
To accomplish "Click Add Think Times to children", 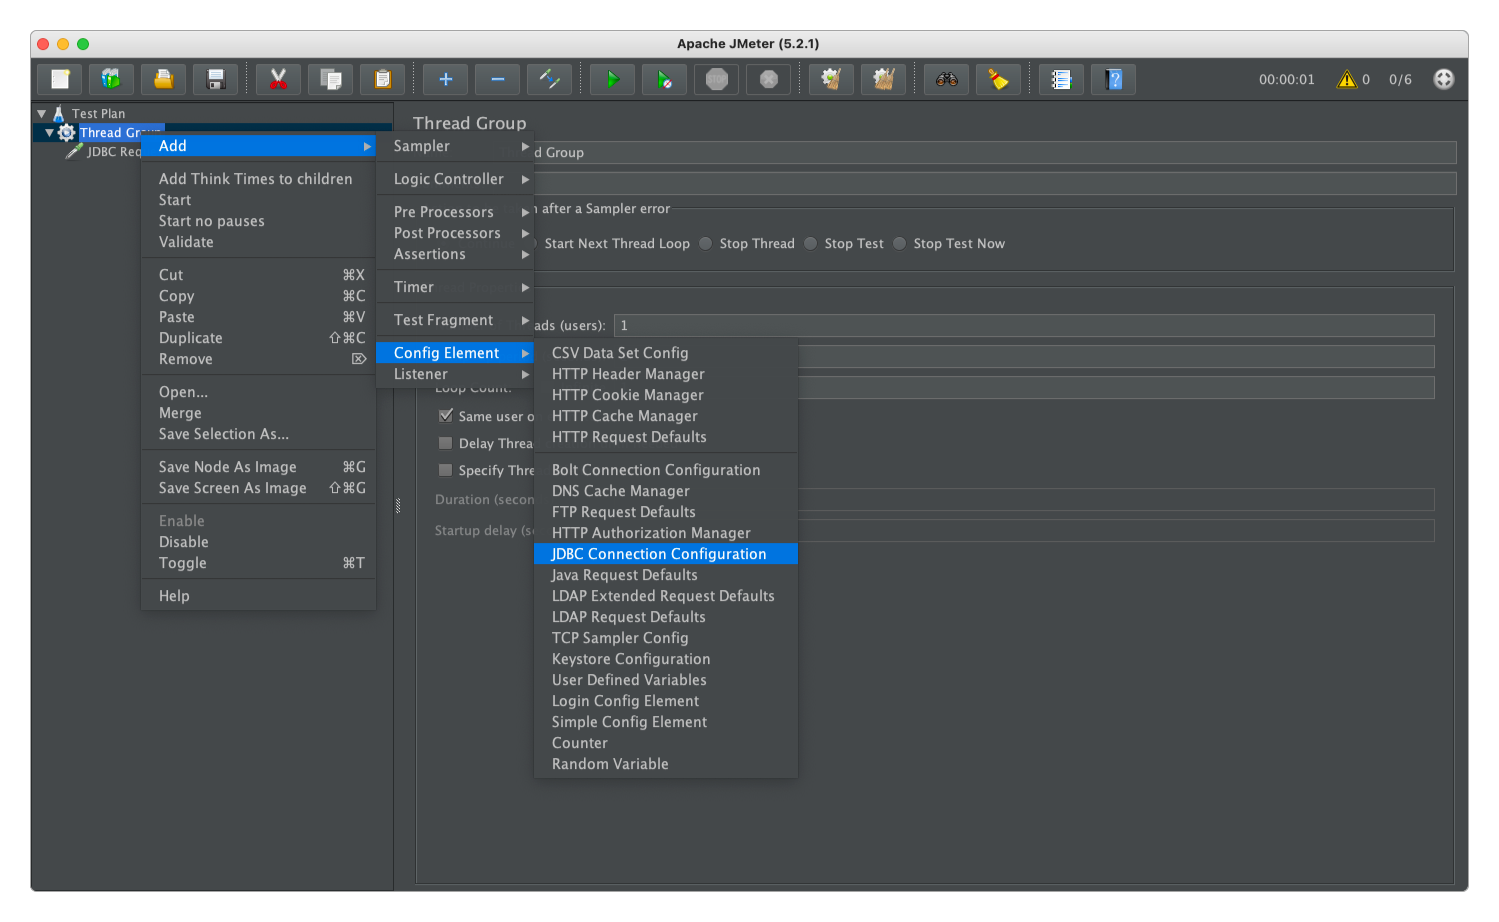I will click(259, 179).
